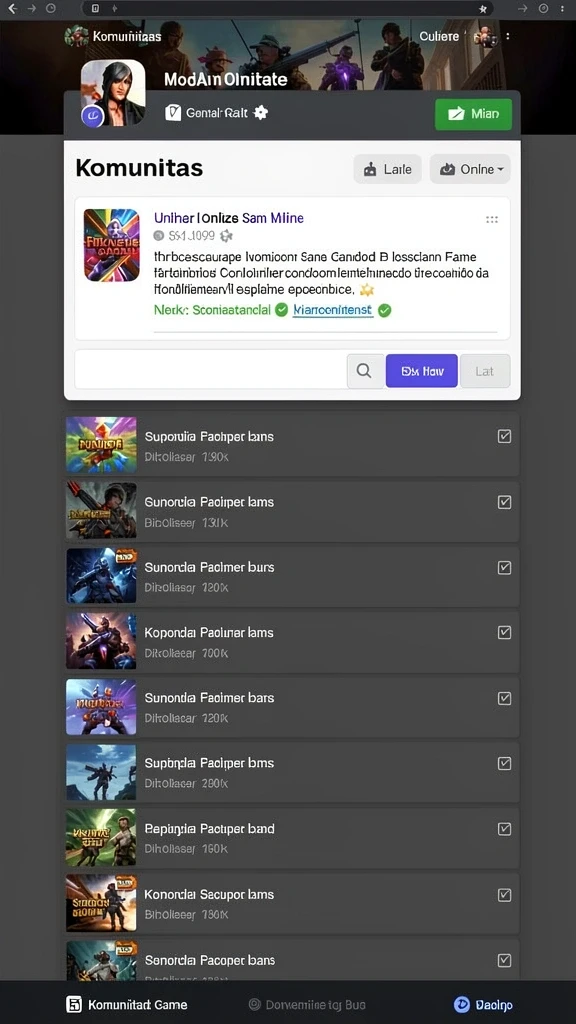
Task: Toggle checkbox on Sunondla Faoimer bars row
Action: click(x=504, y=698)
